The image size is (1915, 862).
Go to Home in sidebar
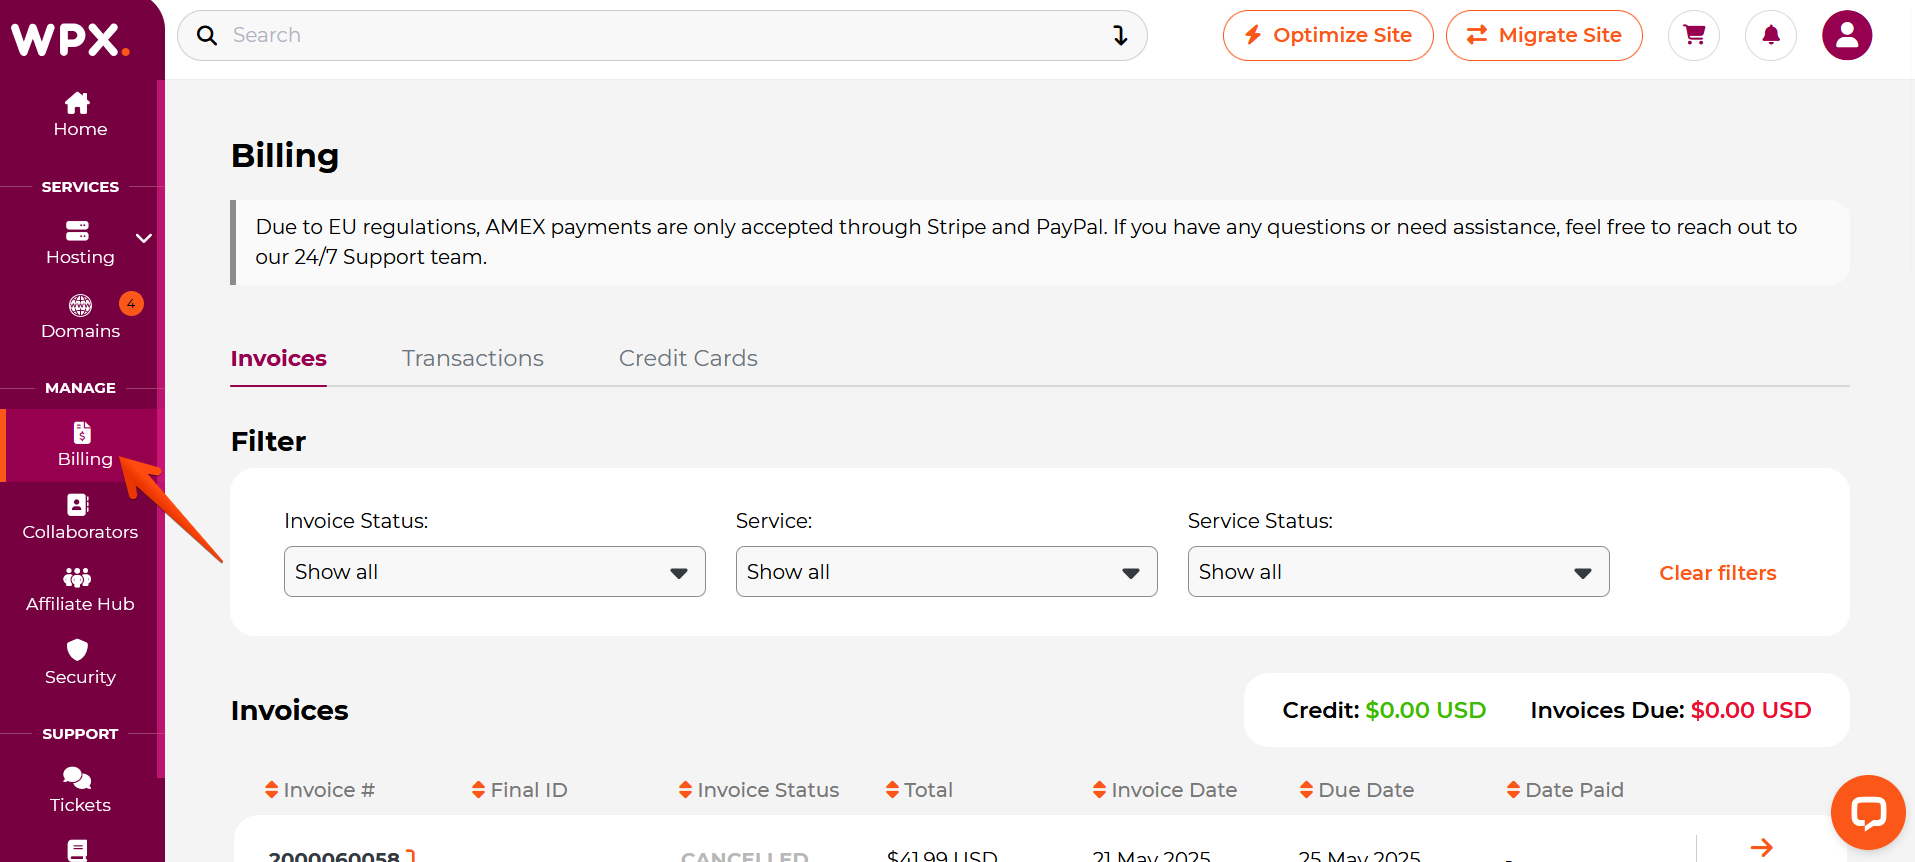coord(80,115)
